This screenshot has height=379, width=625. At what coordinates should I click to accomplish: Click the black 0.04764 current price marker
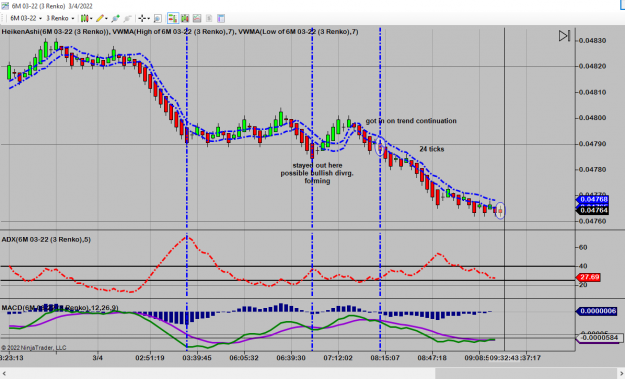click(x=593, y=210)
